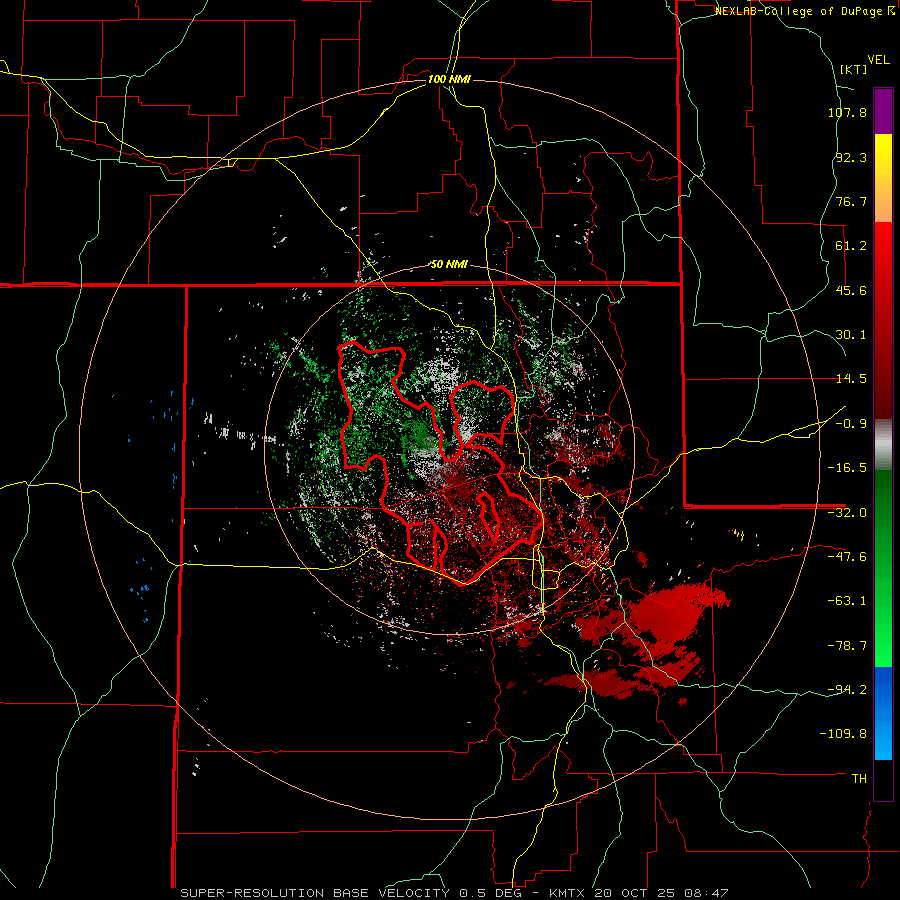Select the yellow-orange segment of color bar

(x=883, y=179)
